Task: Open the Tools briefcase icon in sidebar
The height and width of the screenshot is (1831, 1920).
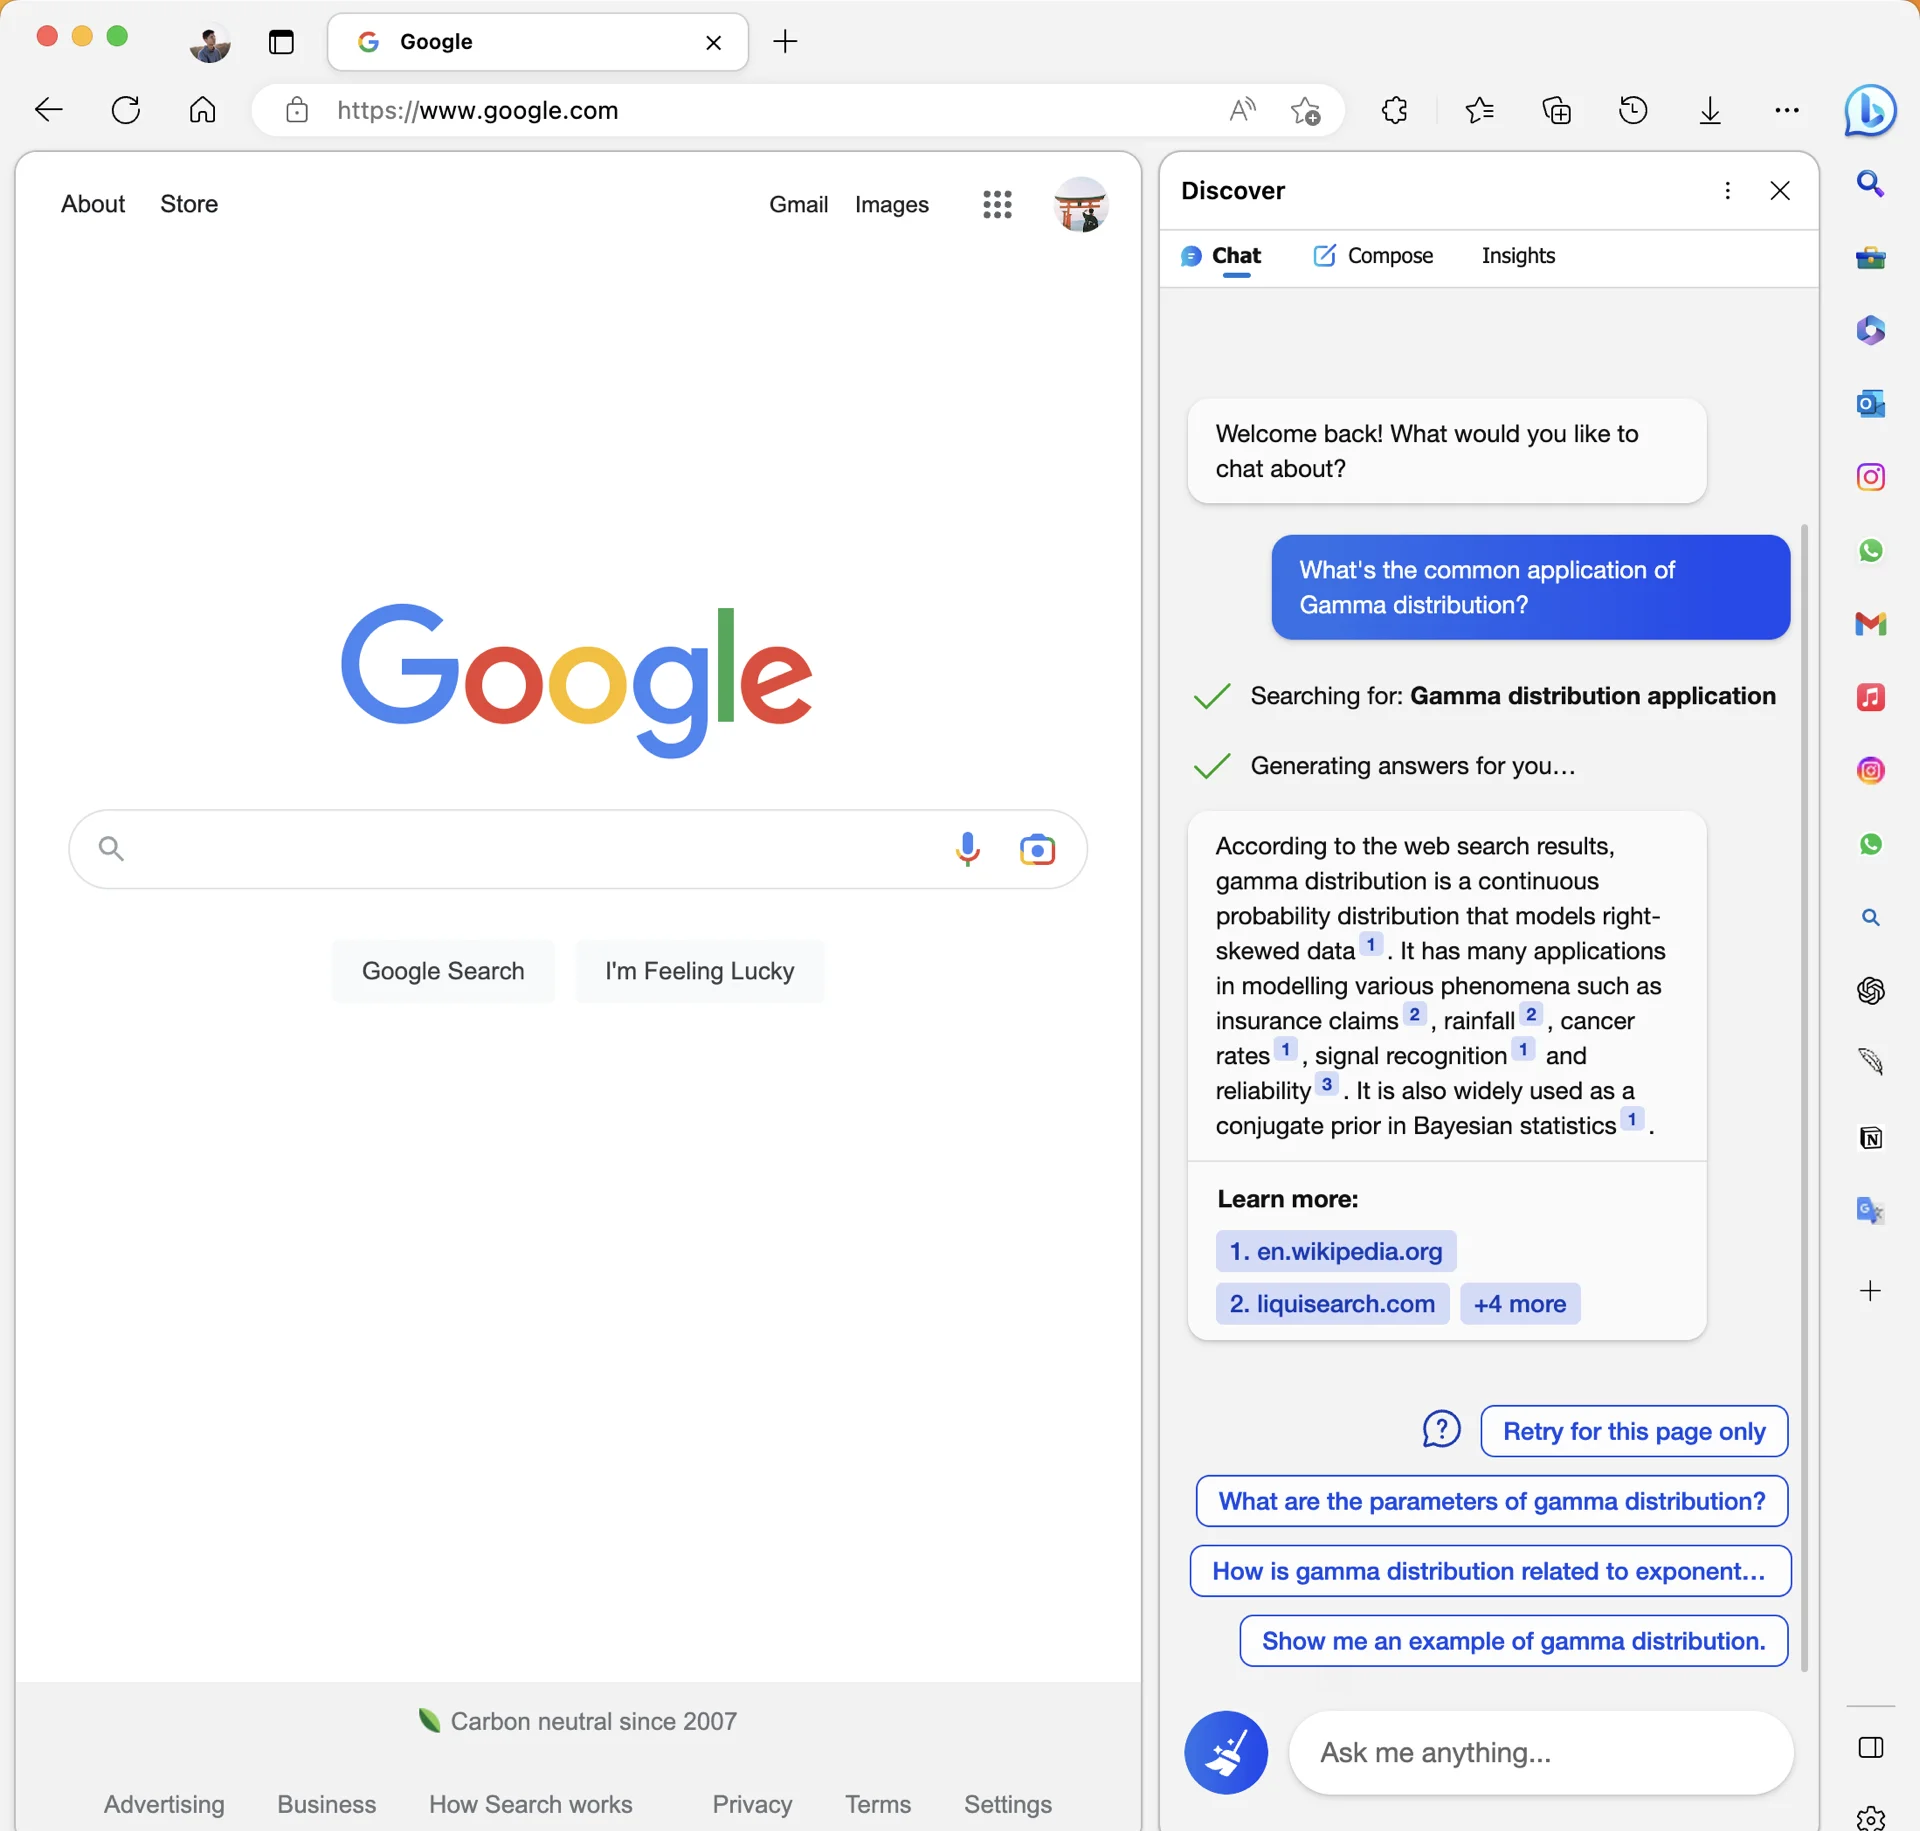Action: 1870,258
